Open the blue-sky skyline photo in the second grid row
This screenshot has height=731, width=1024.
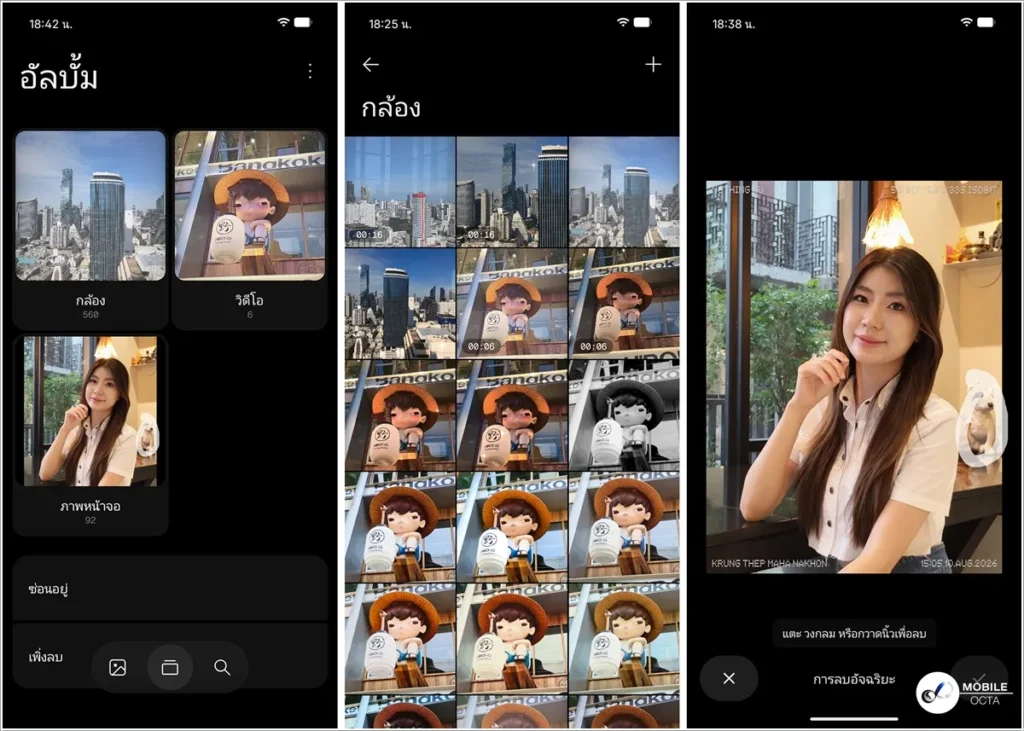click(x=400, y=303)
